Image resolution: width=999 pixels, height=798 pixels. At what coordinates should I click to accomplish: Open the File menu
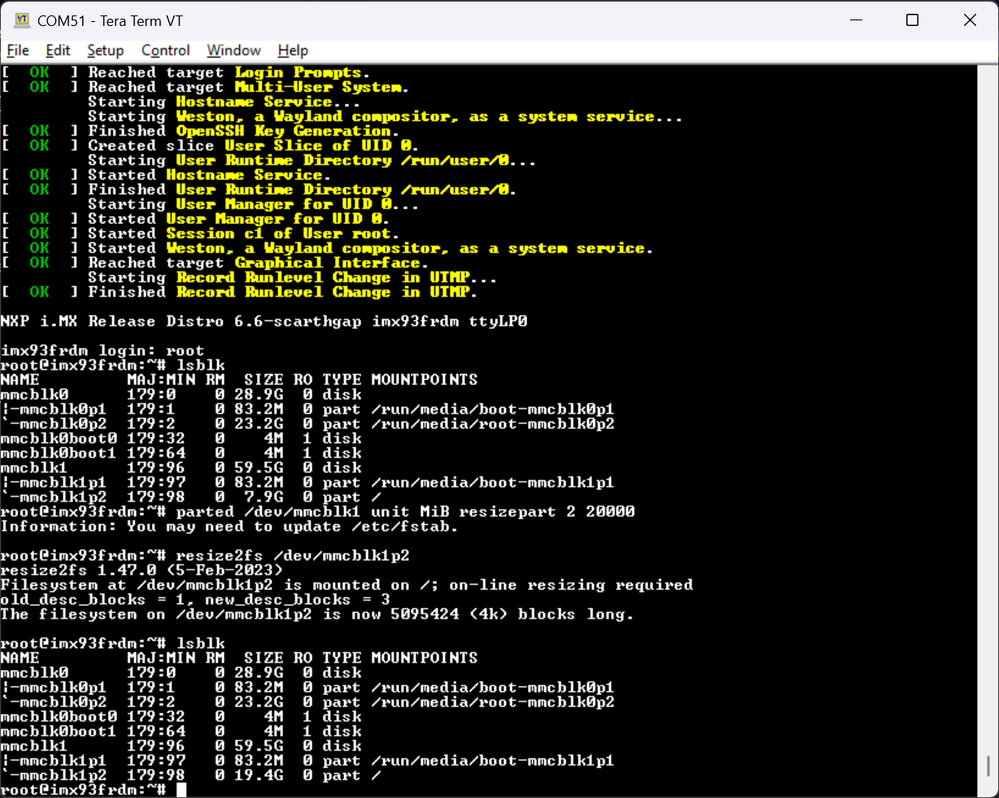18,50
